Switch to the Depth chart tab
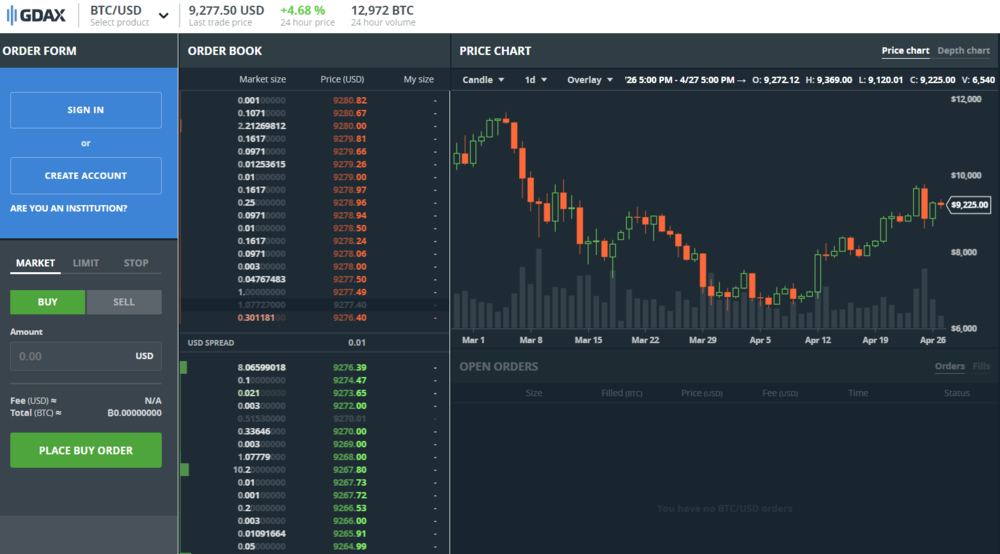 [963, 50]
